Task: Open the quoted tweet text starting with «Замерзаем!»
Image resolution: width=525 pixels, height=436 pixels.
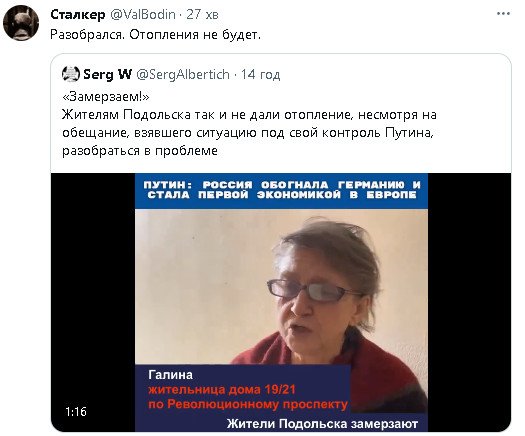Action: click(249, 124)
